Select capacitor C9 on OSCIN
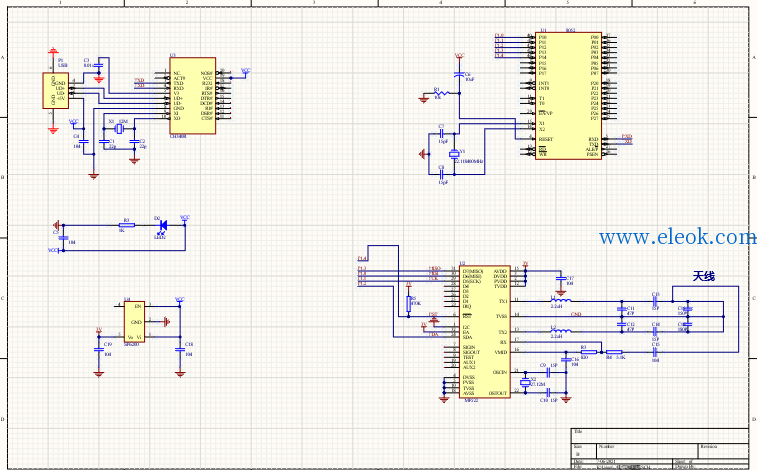Screen dimensions: 757x470 tap(548, 372)
